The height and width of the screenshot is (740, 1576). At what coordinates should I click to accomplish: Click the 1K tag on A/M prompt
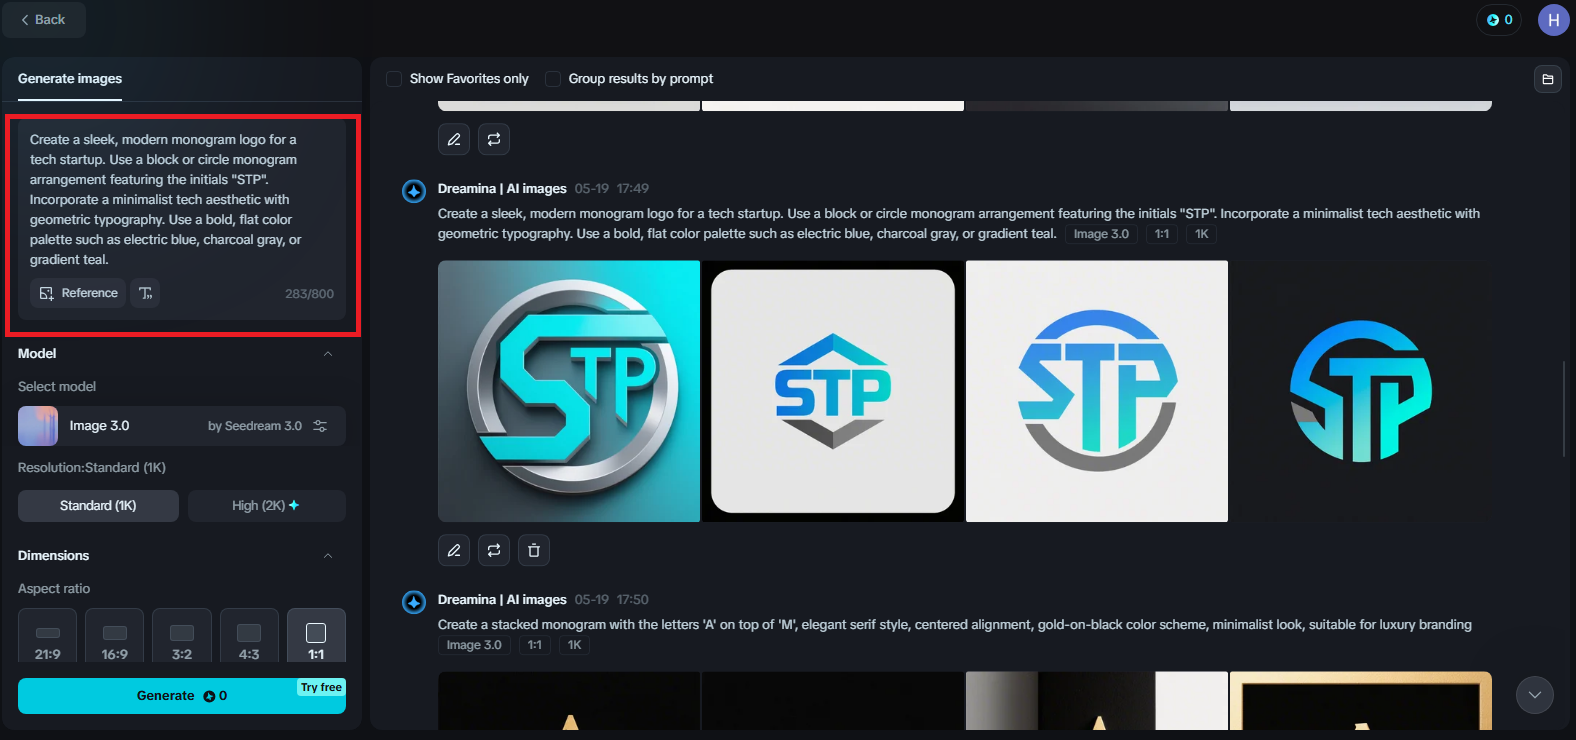pos(575,645)
